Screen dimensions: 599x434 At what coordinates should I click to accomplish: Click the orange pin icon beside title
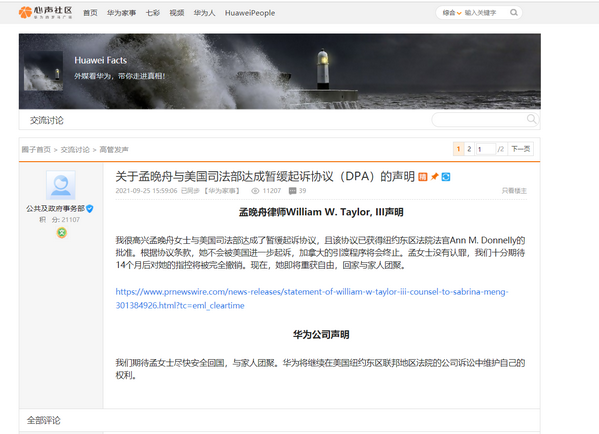434,177
